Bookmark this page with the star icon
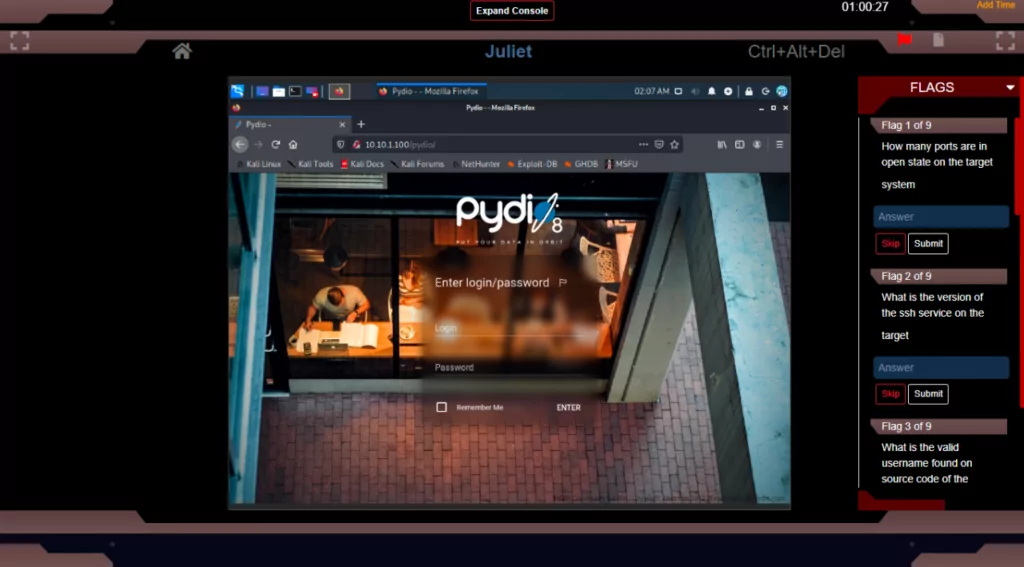This screenshot has height=567, width=1024. pos(675,144)
